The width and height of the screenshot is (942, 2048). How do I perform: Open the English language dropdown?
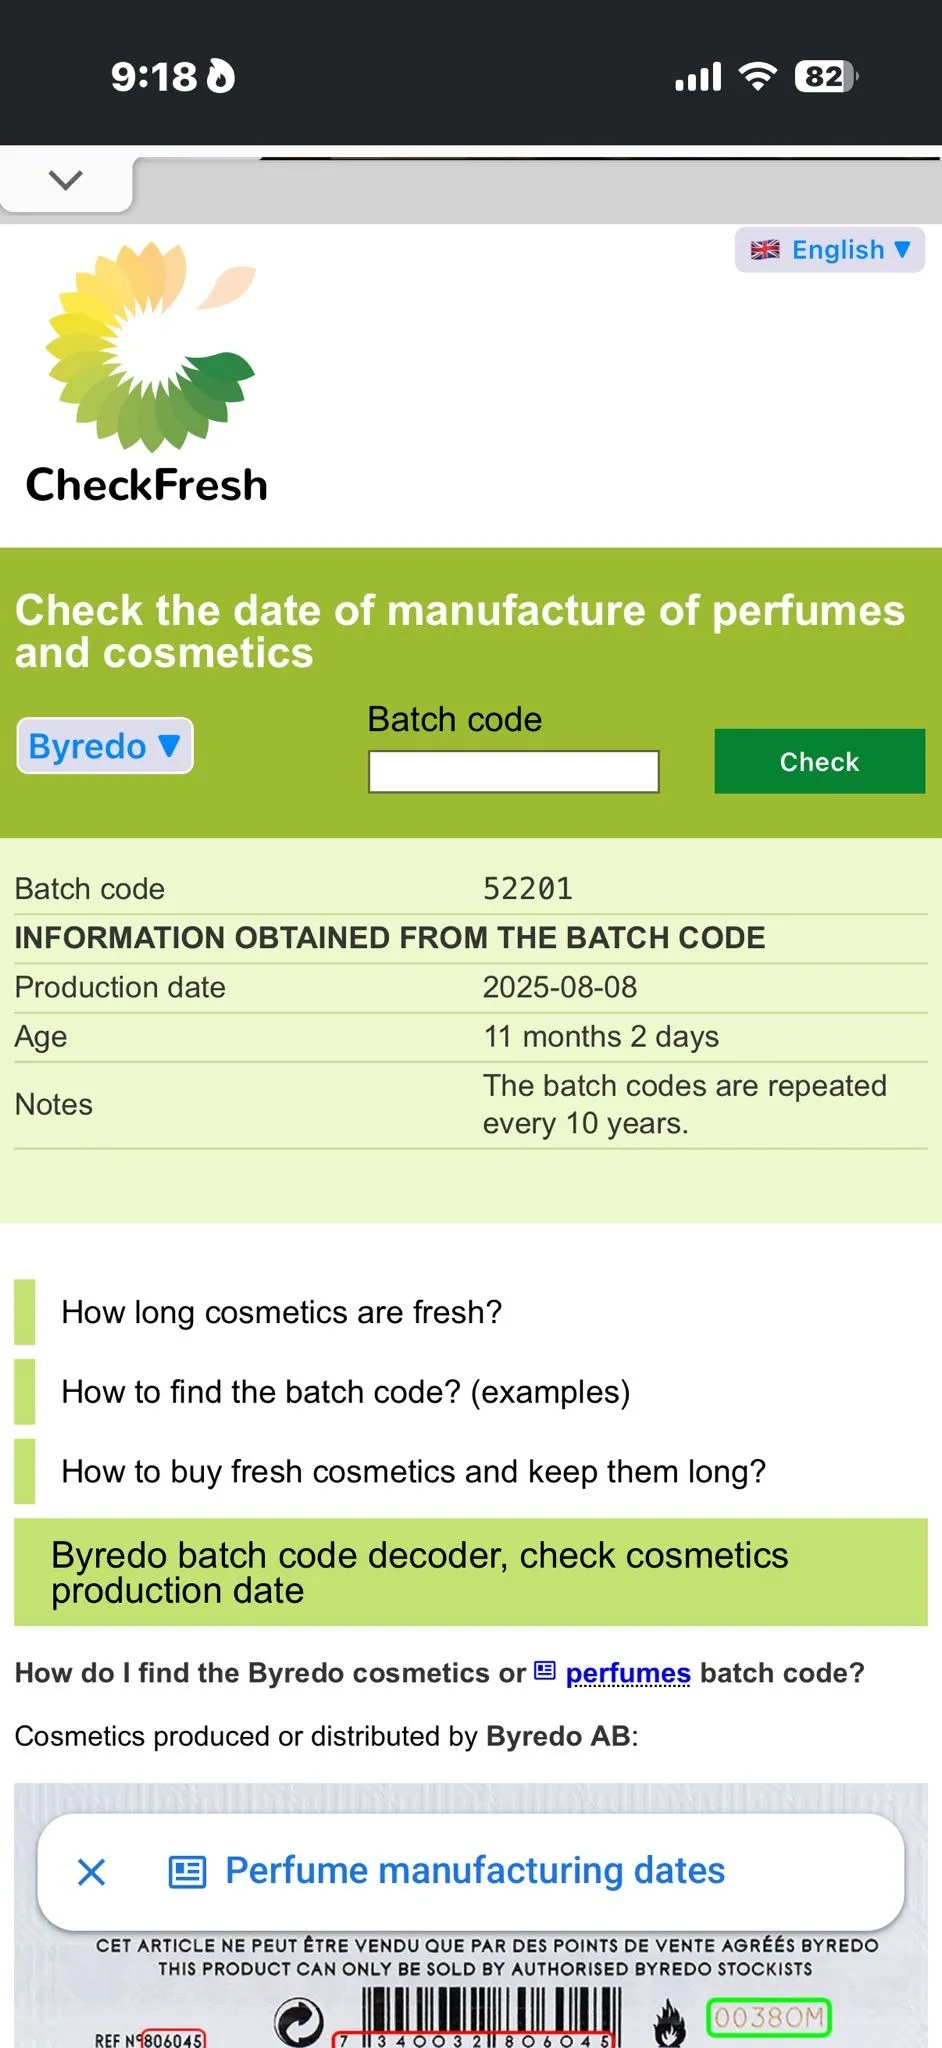pos(829,250)
